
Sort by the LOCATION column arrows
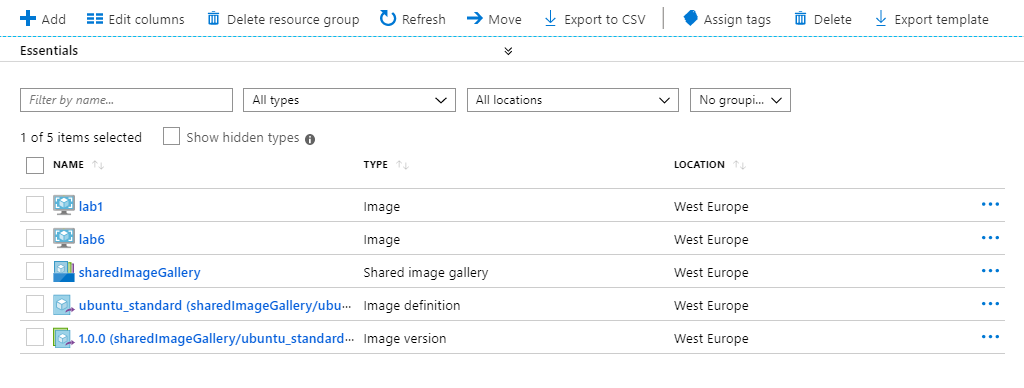740,165
